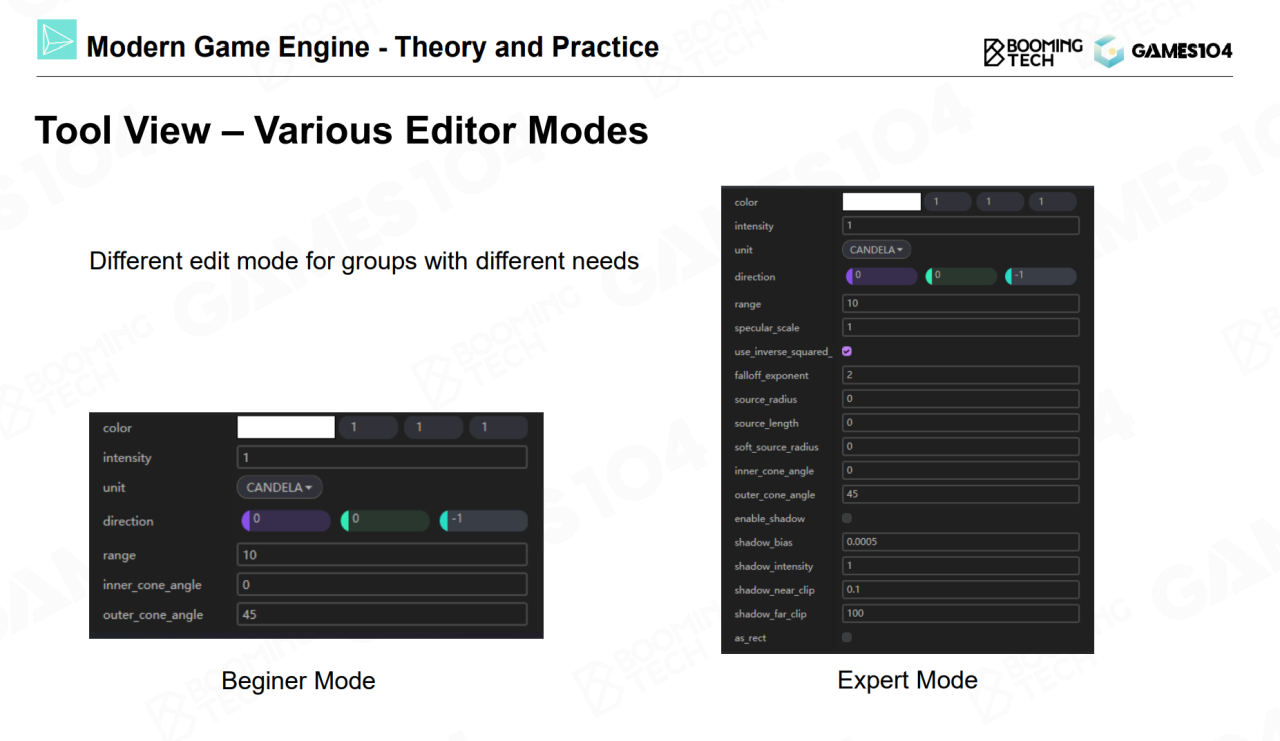Click the range field in Expert panel
Screen dimensions: 1280x741
click(960, 304)
